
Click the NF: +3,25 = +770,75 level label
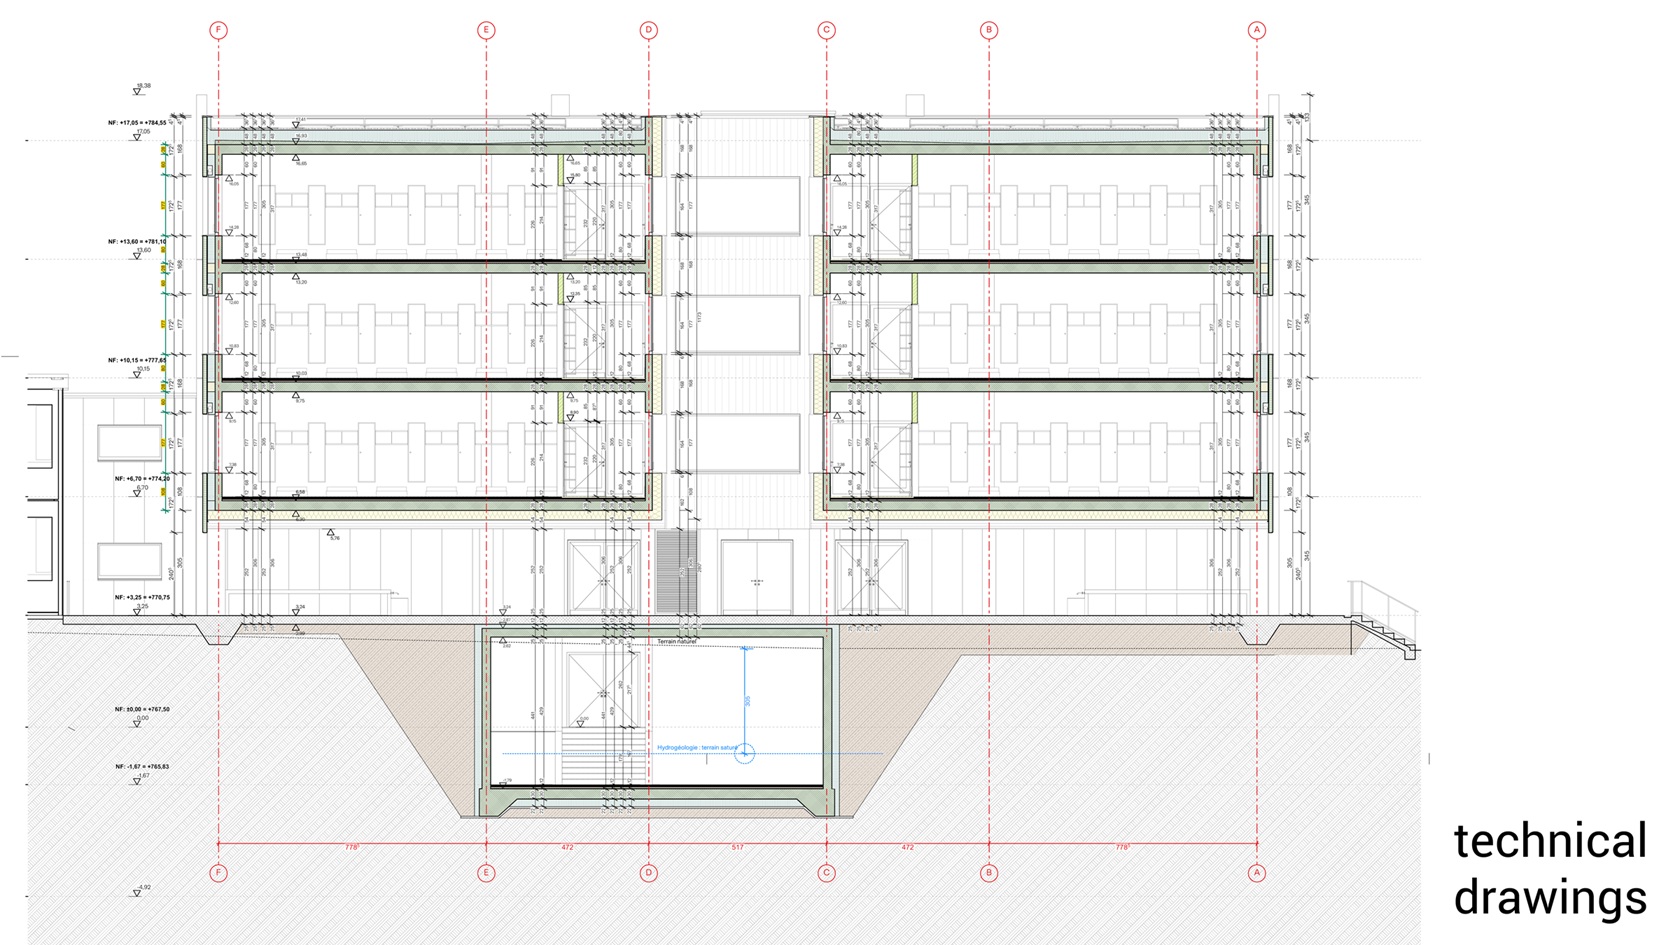pos(142,597)
